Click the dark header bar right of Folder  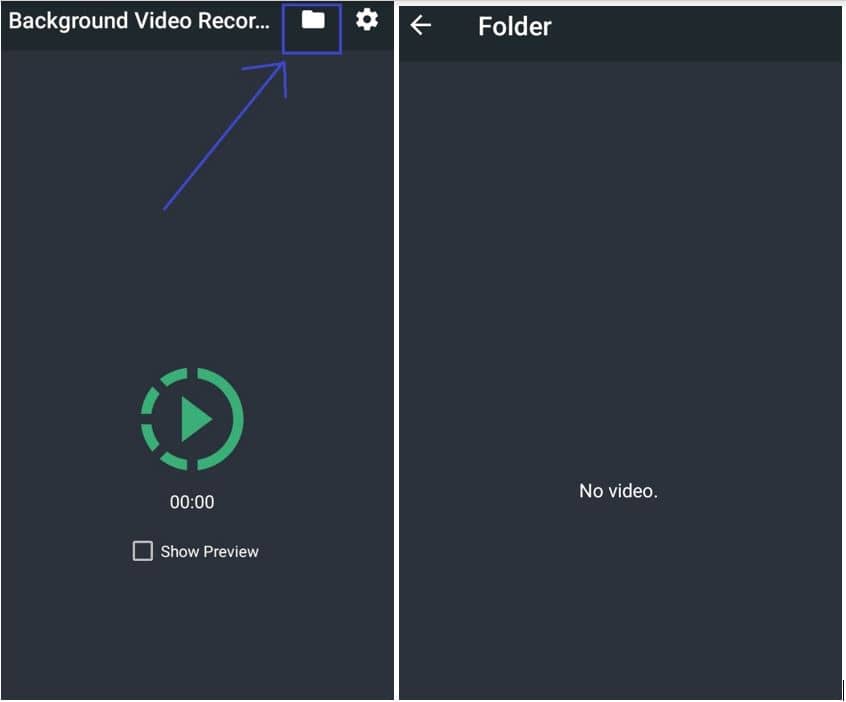pos(696,32)
